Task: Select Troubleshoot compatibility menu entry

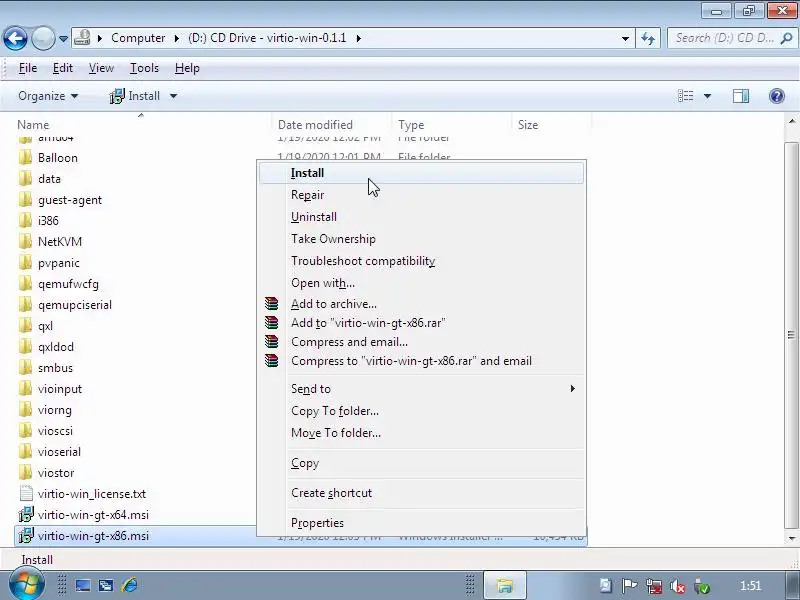Action: (421, 261)
